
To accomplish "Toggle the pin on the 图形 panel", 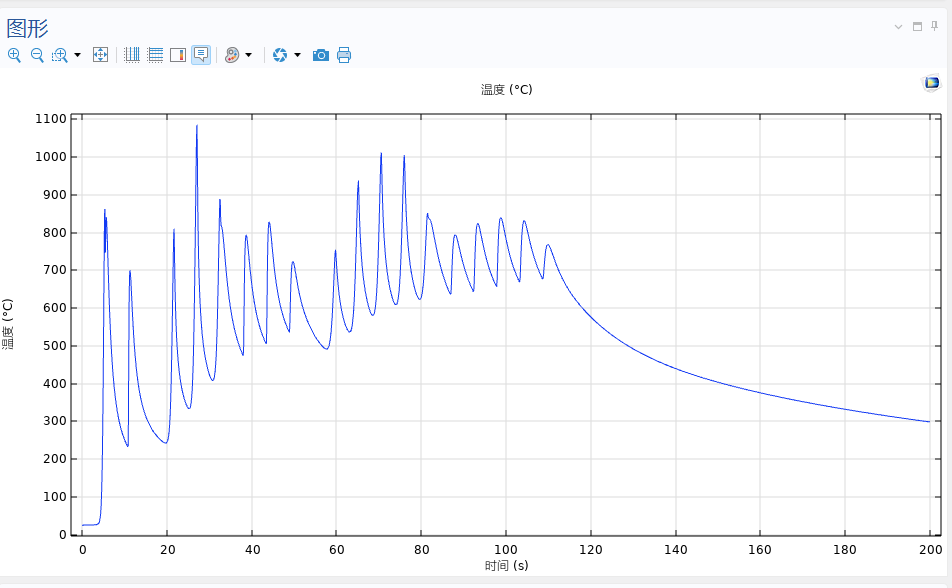I will 934,26.
